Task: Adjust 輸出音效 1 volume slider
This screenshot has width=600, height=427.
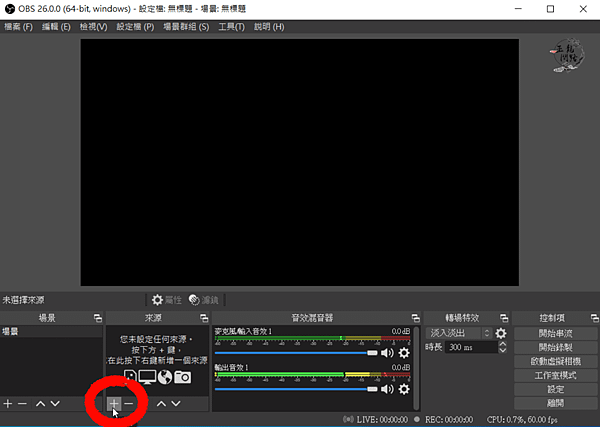Action: [x=296, y=389]
